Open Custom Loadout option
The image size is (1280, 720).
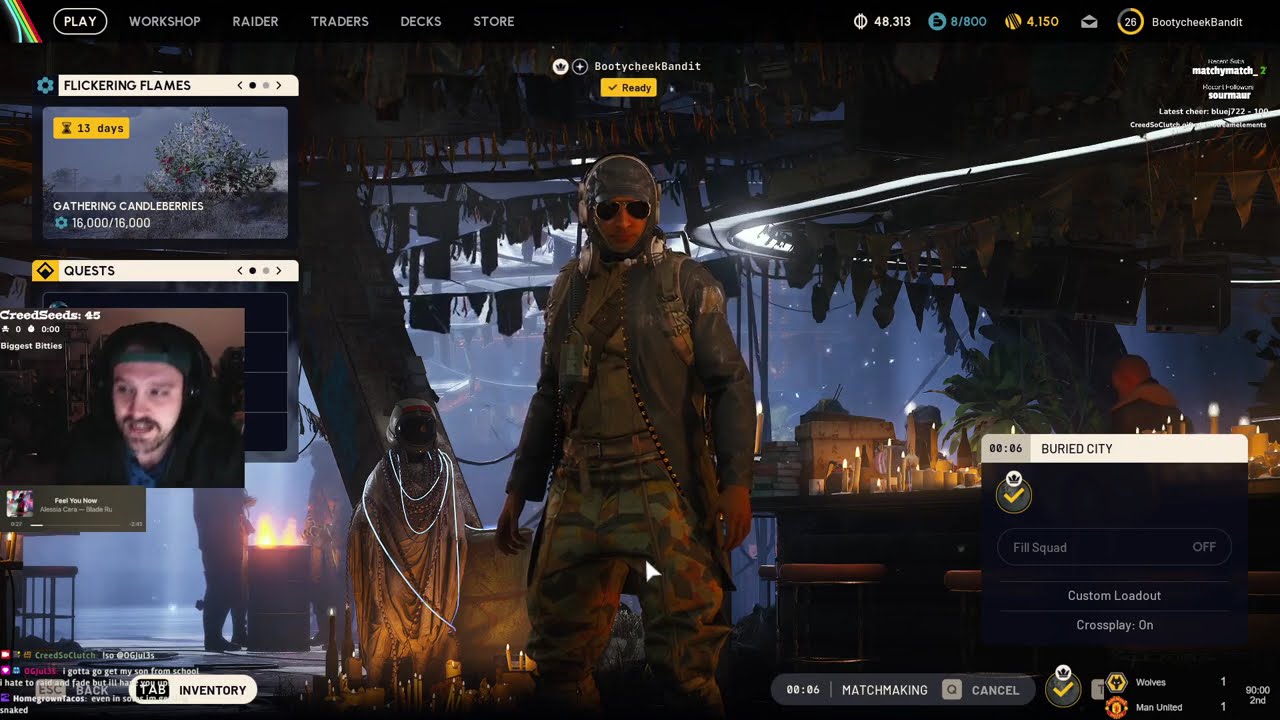(x=1114, y=595)
